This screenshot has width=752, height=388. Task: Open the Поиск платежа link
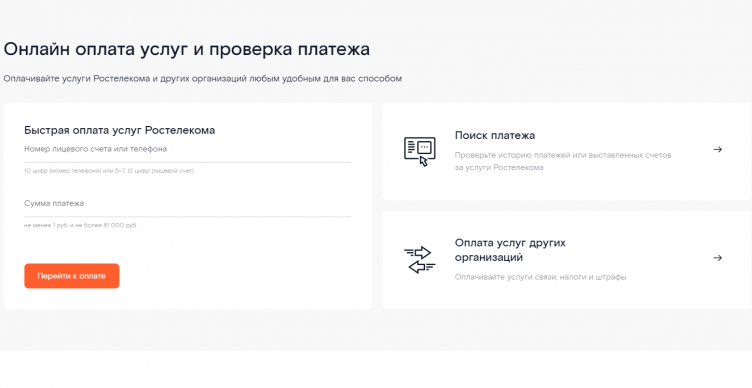click(494, 135)
